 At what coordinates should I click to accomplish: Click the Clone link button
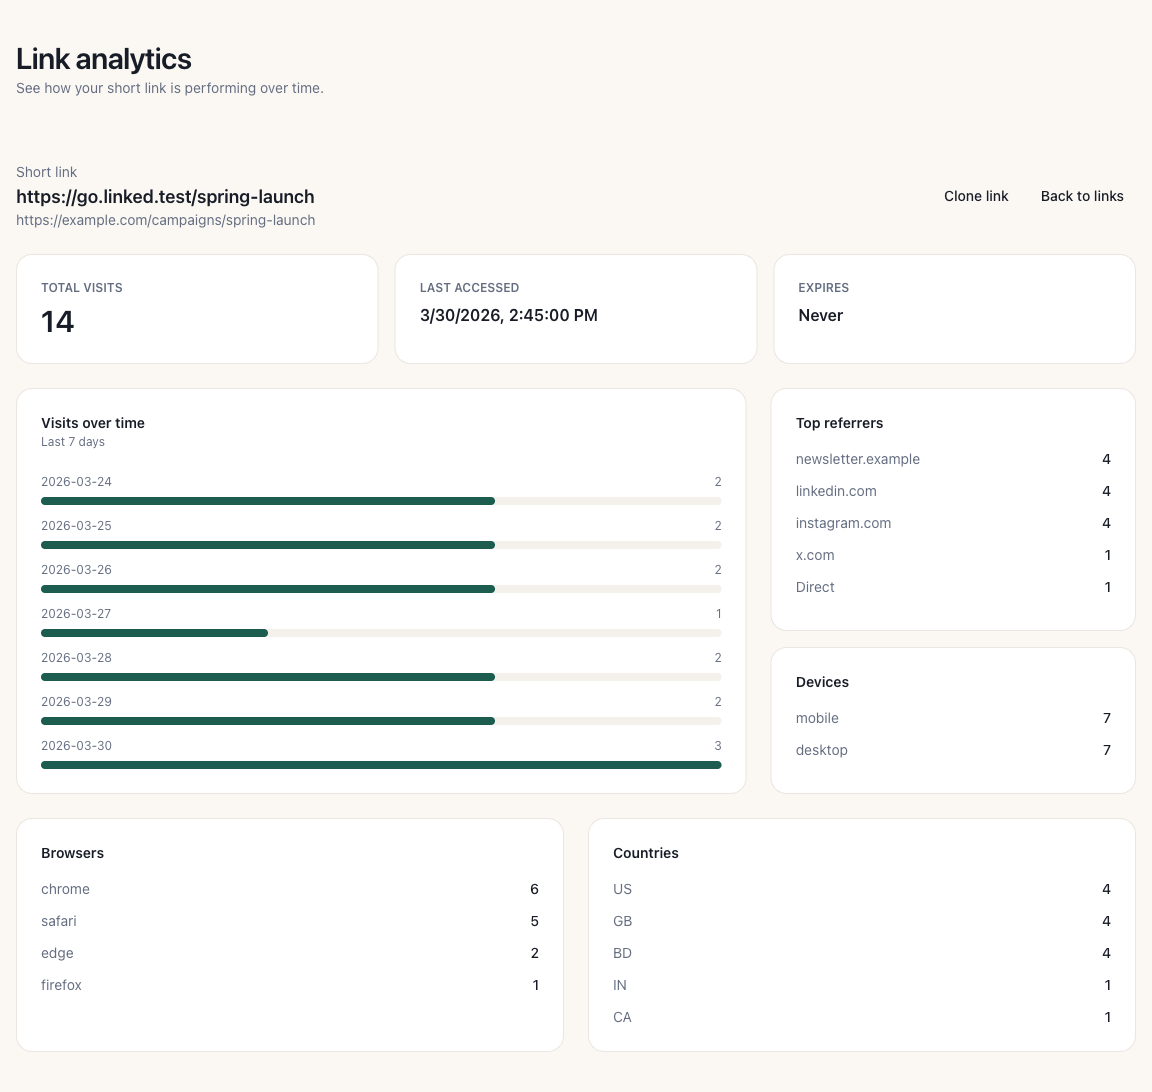(976, 196)
